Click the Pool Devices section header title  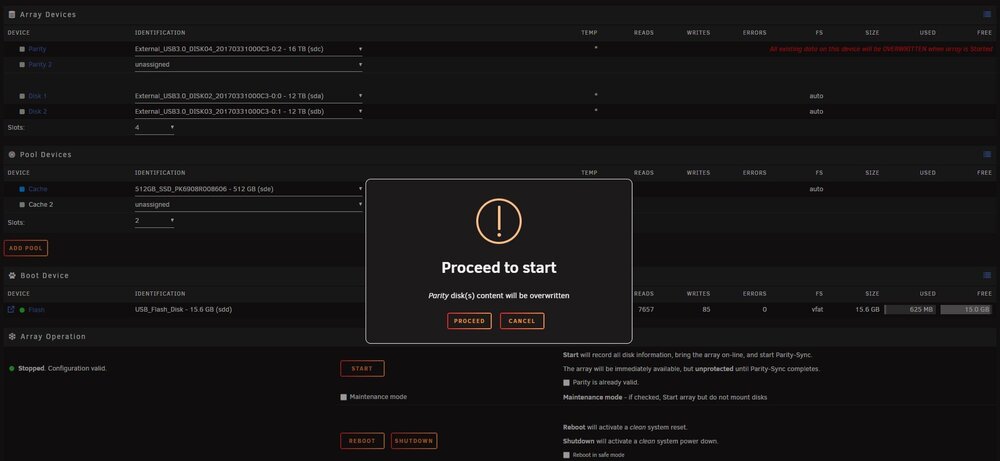click(x=45, y=154)
